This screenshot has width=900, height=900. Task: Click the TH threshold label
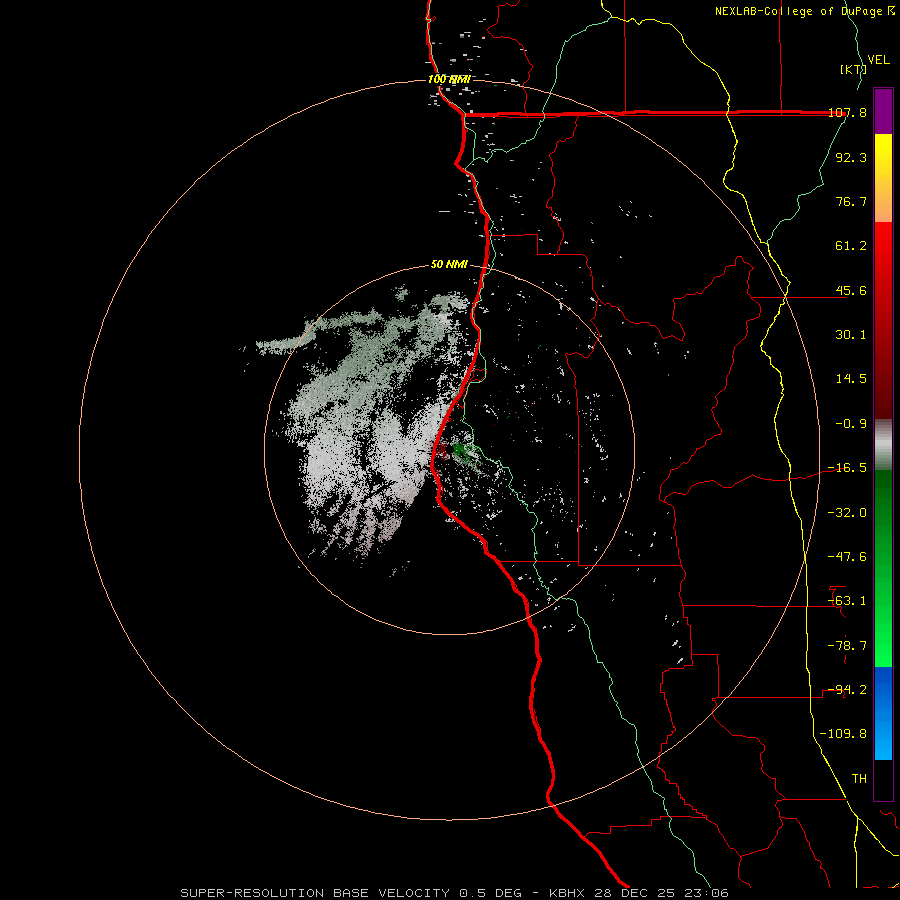(x=859, y=779)
